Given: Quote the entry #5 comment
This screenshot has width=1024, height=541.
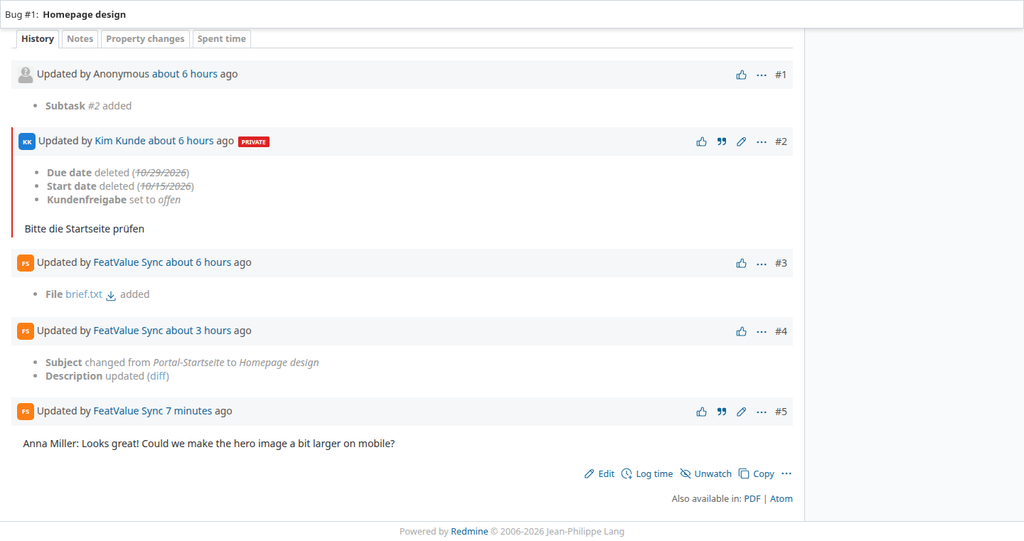Looking at the screenshot, I should coord(722,412).
